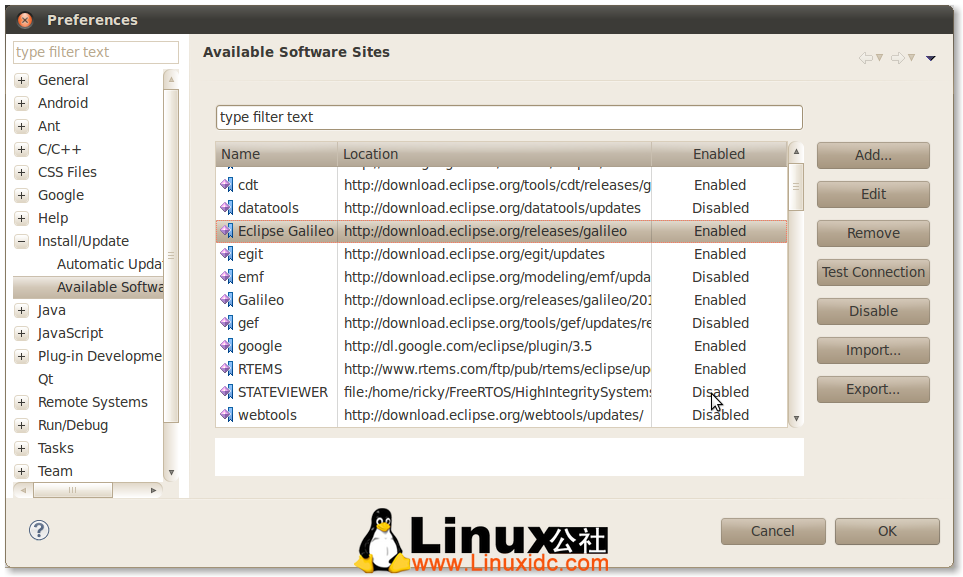Collapse the Install/Update section
Image resolution: width=963 pixels, height=577 pixels.
pos(21,241)
